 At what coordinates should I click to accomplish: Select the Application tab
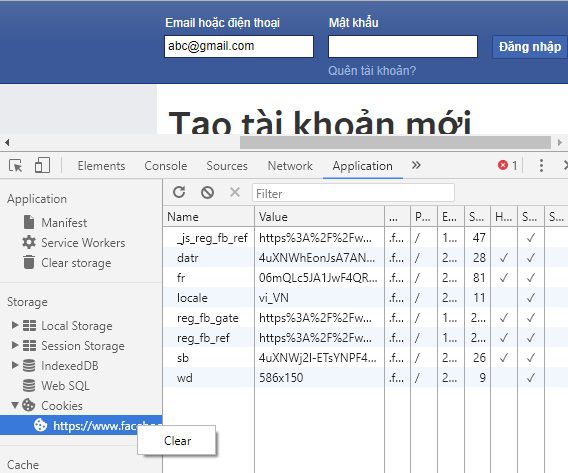pyautogui.click(x=363, y=166)
